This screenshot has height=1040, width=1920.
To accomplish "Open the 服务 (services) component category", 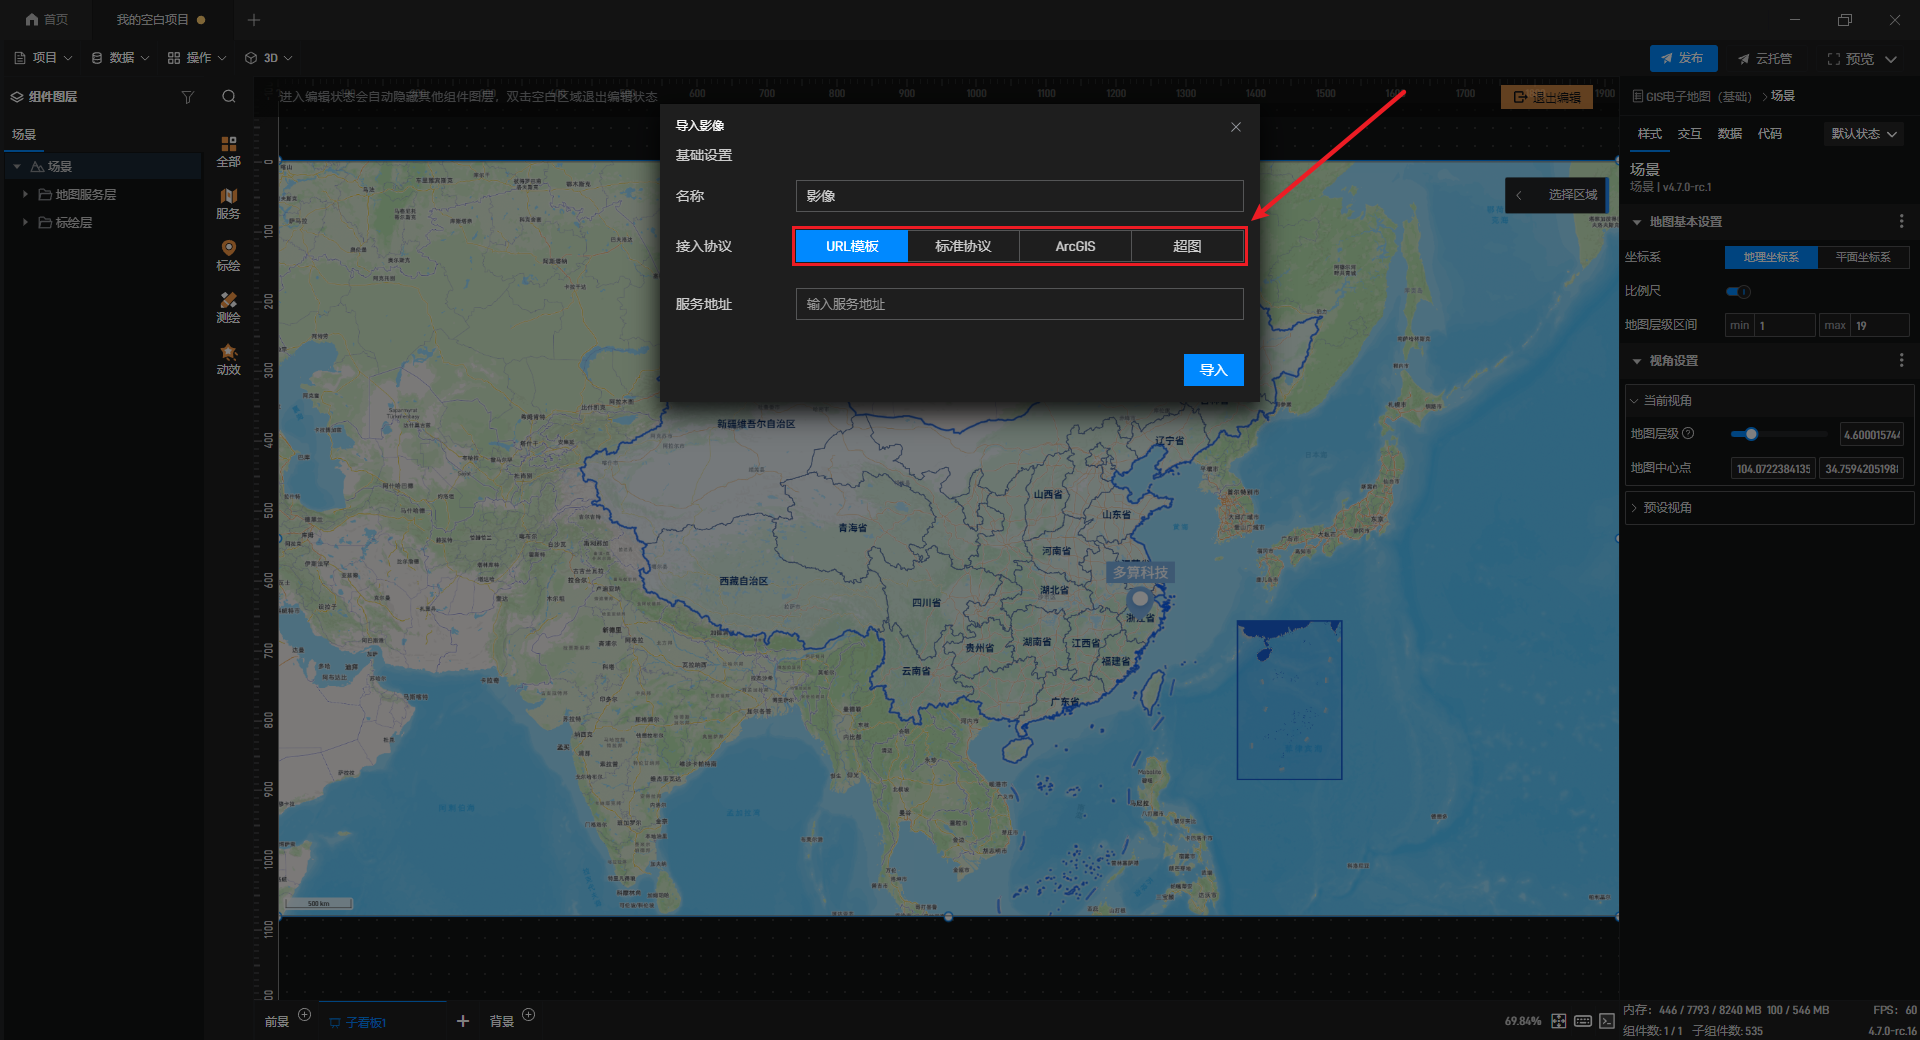I will [228, 203].
